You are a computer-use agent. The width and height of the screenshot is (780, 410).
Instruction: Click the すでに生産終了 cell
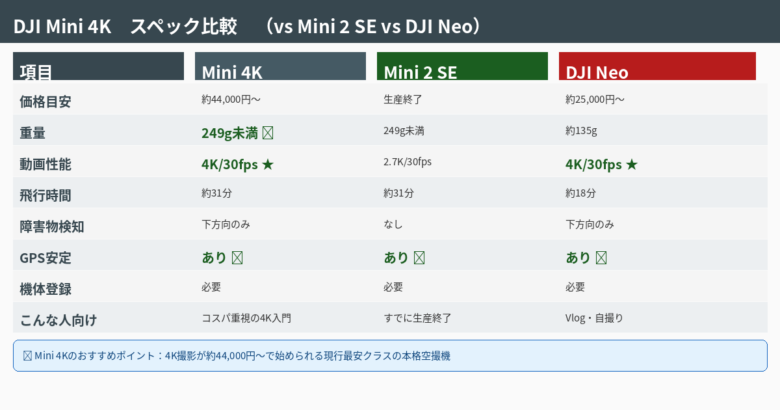coord(417,318)
